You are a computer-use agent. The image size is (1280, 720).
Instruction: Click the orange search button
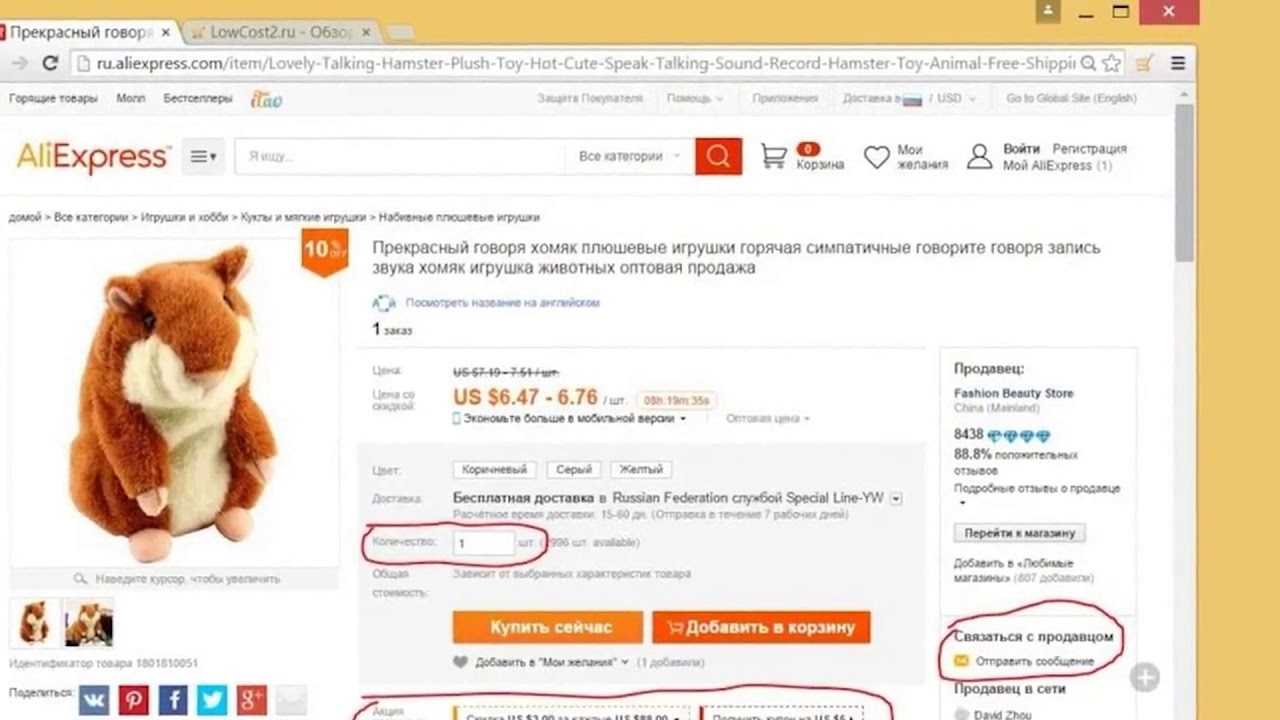click(x=718, y=156)
